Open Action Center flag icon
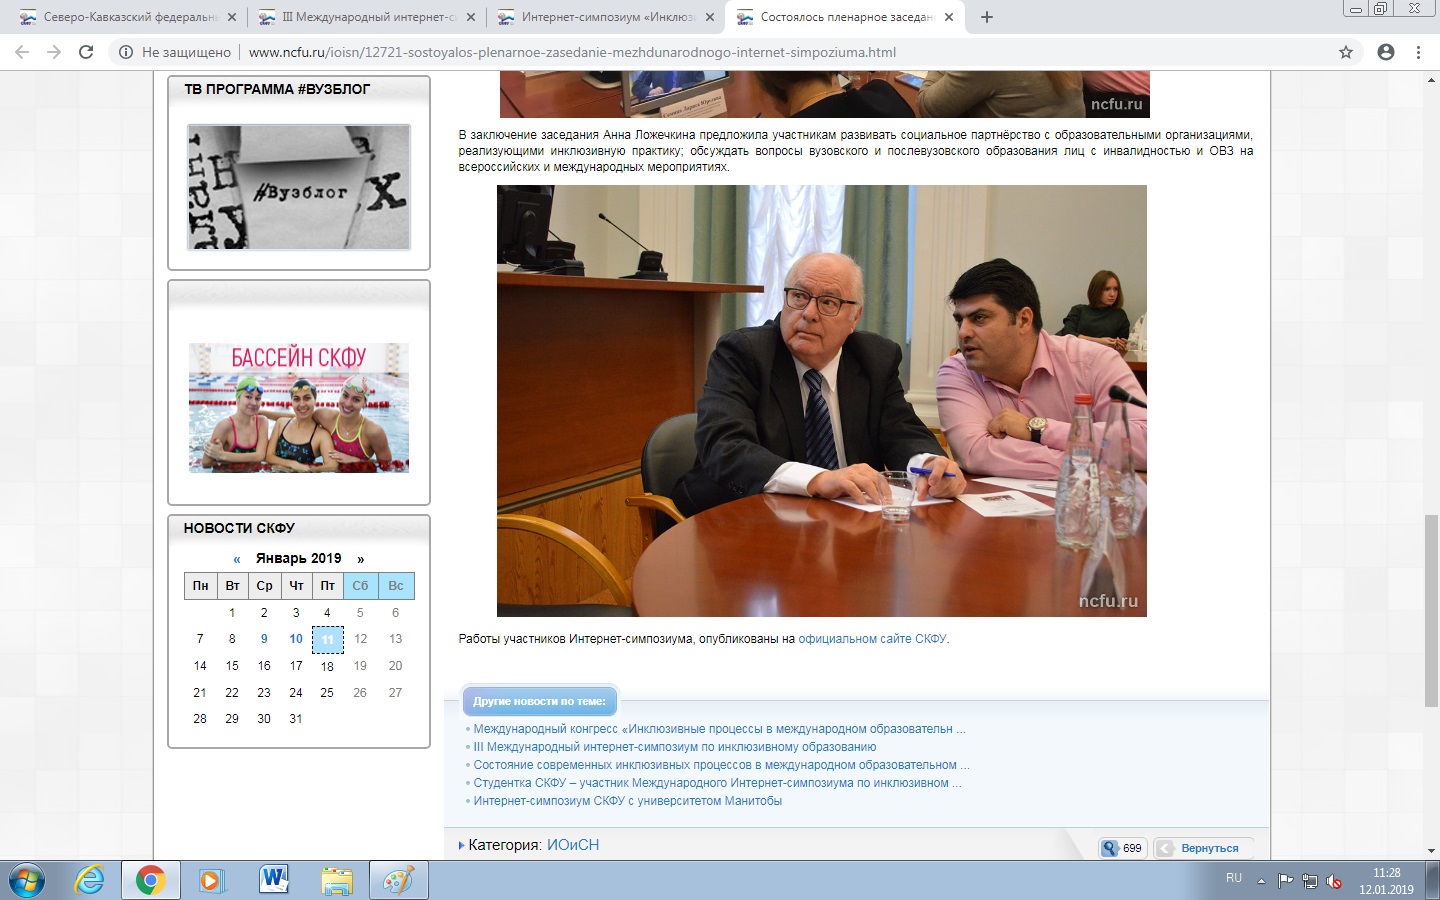Viewport: 1440px width, 900px height. click(1286, 881)
